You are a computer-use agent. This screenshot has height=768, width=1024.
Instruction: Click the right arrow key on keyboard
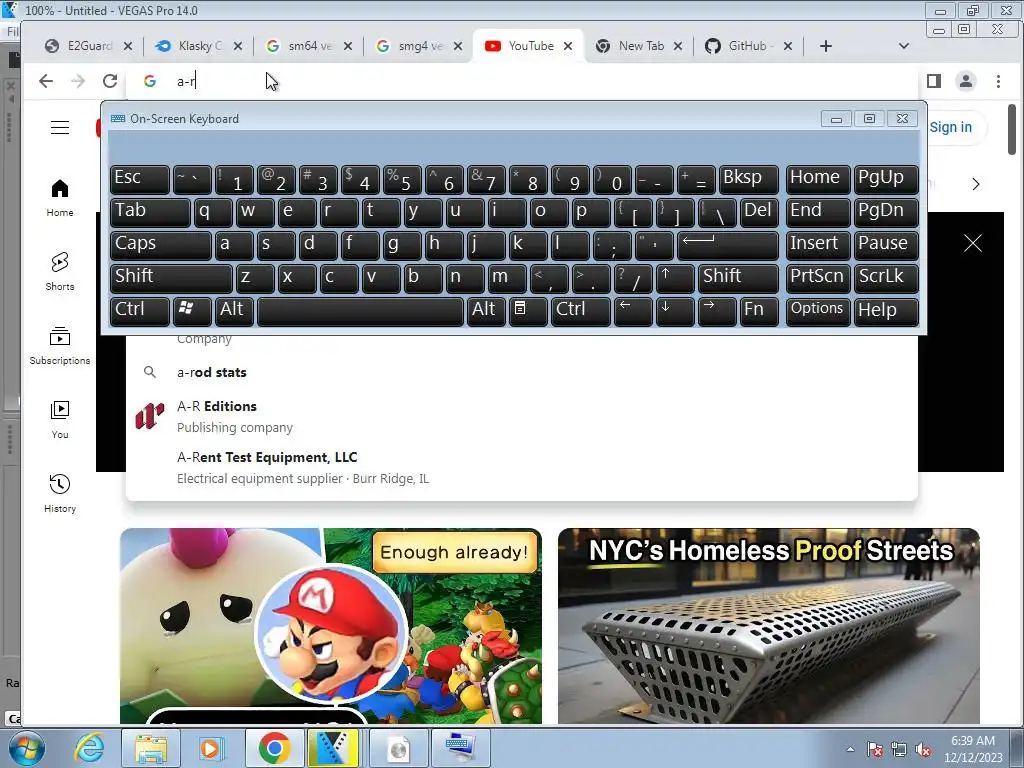(x=717, y=311)
